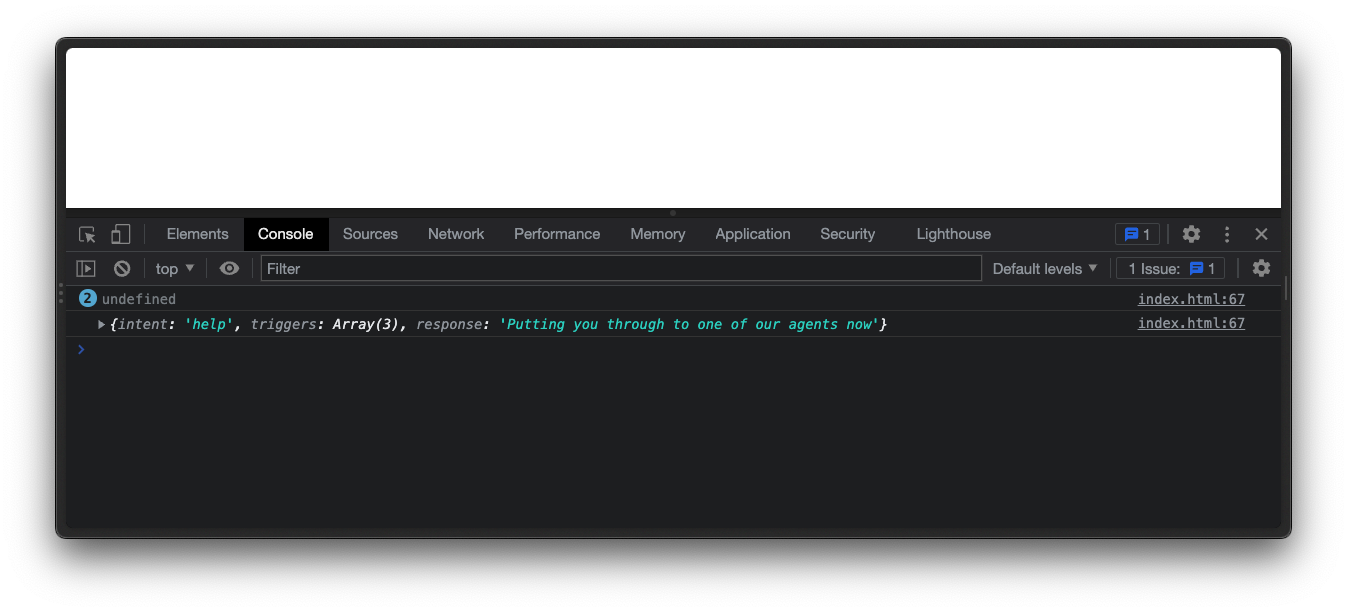Go to the Performance tab
The image size is (1347, 612).
557,234
